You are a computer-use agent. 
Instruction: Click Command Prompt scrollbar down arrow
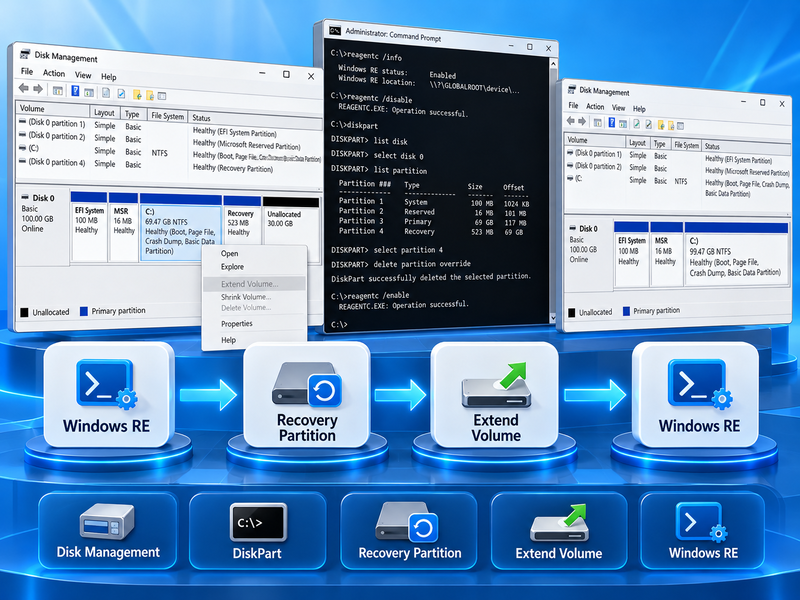click(553, 317)
